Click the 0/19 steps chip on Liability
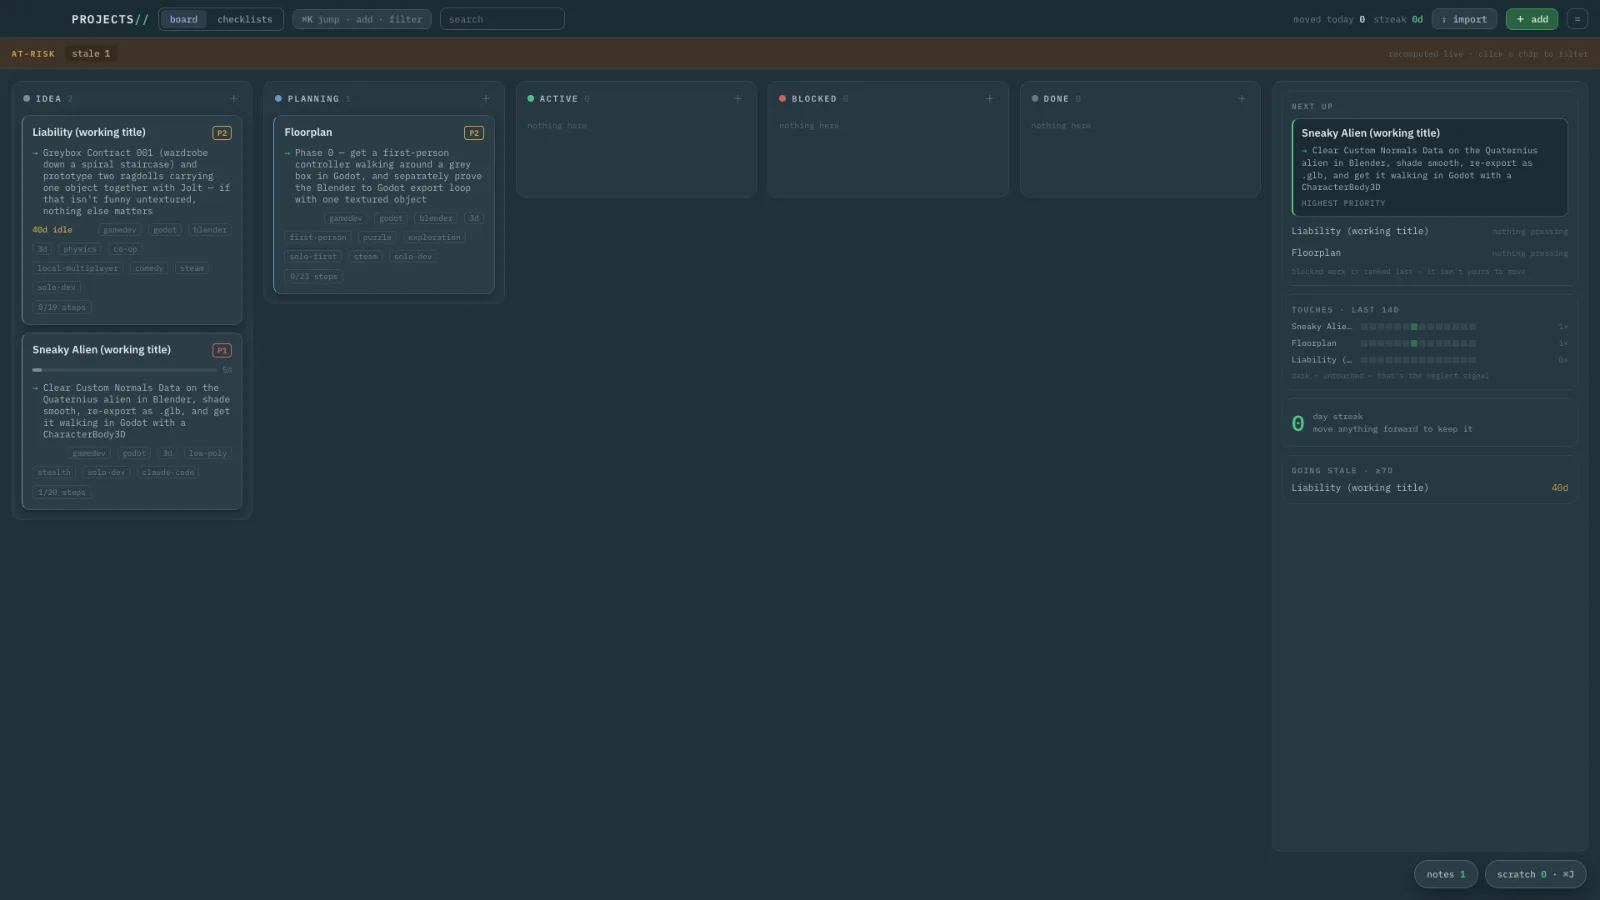 tap(62, 307)
